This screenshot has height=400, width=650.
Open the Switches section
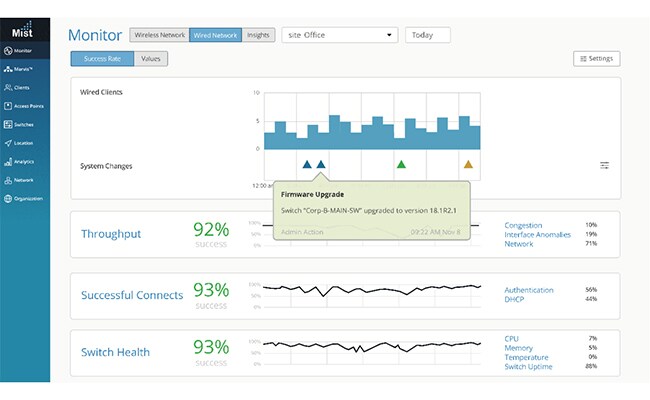pyautogui.click(x=24, y=124)
